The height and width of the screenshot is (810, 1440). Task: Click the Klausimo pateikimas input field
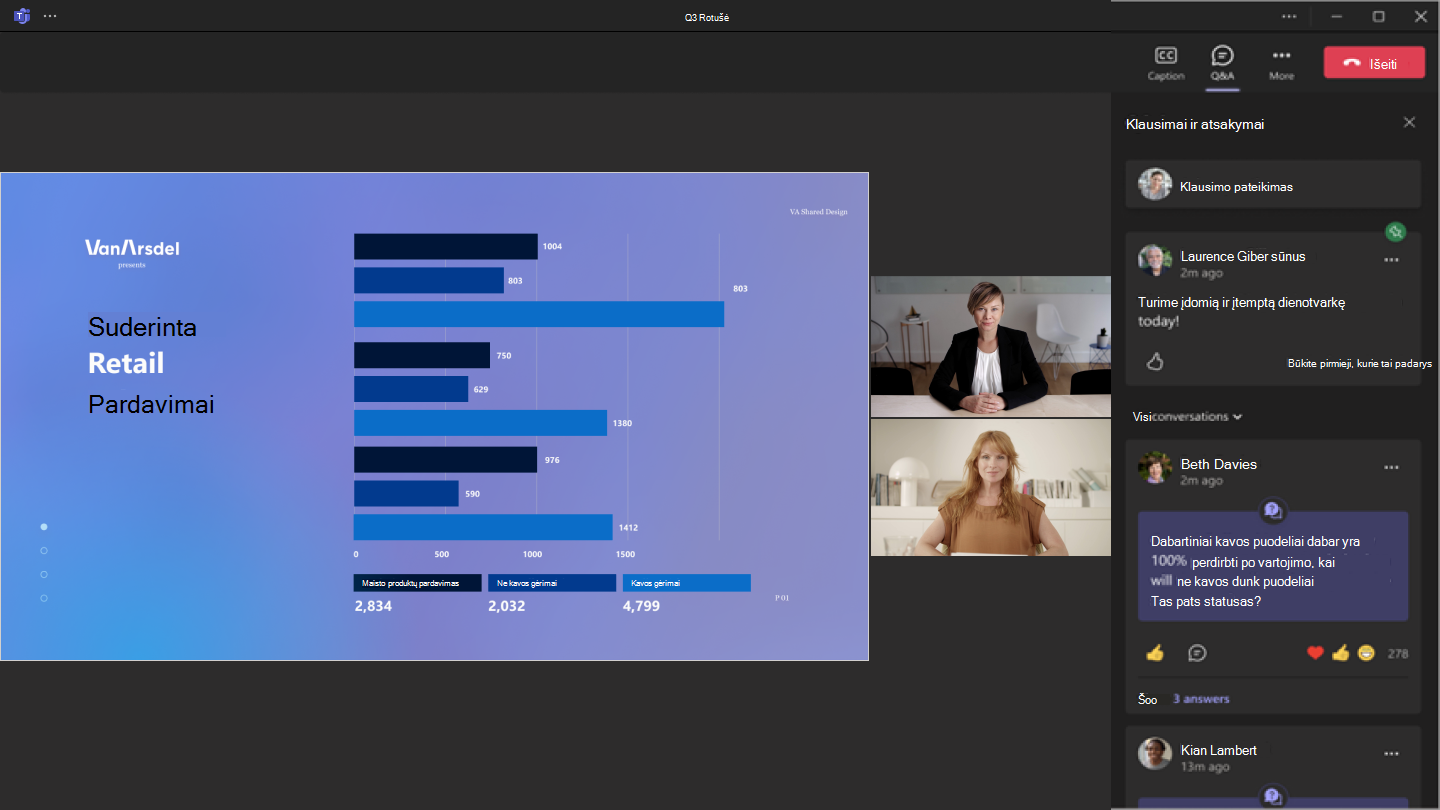[1273, 185]
